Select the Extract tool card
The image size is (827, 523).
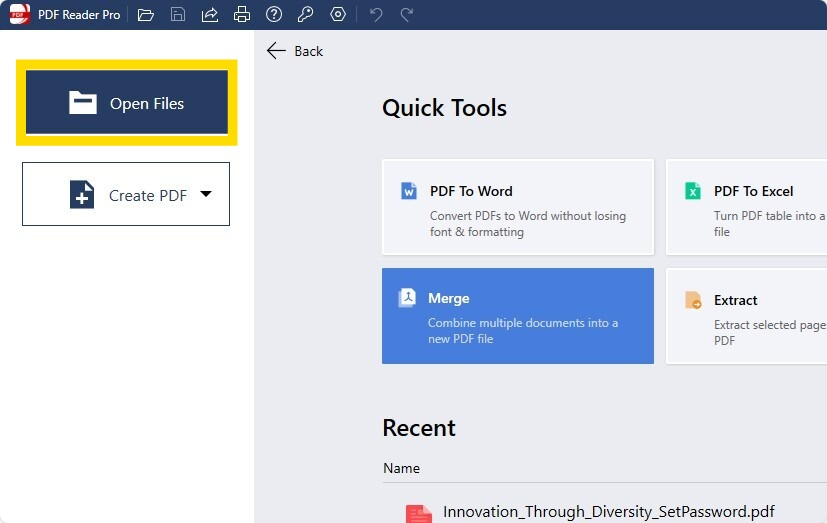746,316
